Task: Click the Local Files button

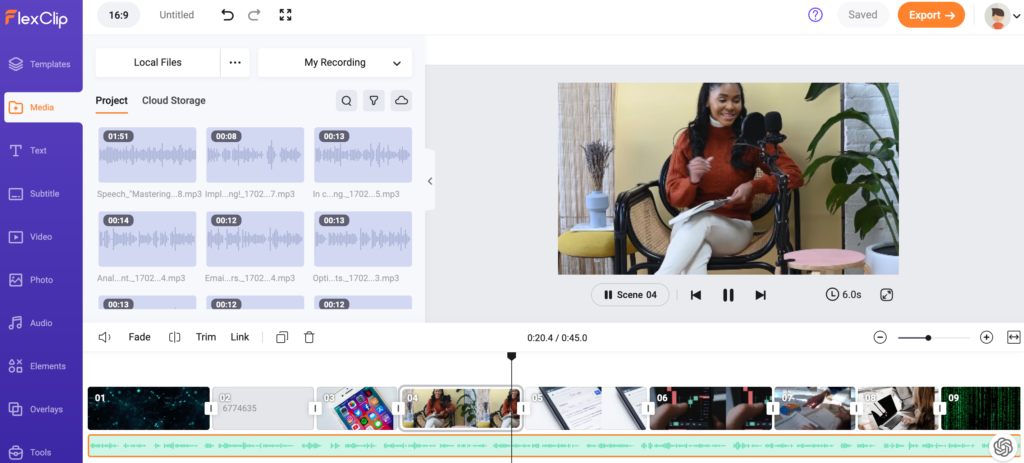Action: pyautogui.click(x=157, y=62)
